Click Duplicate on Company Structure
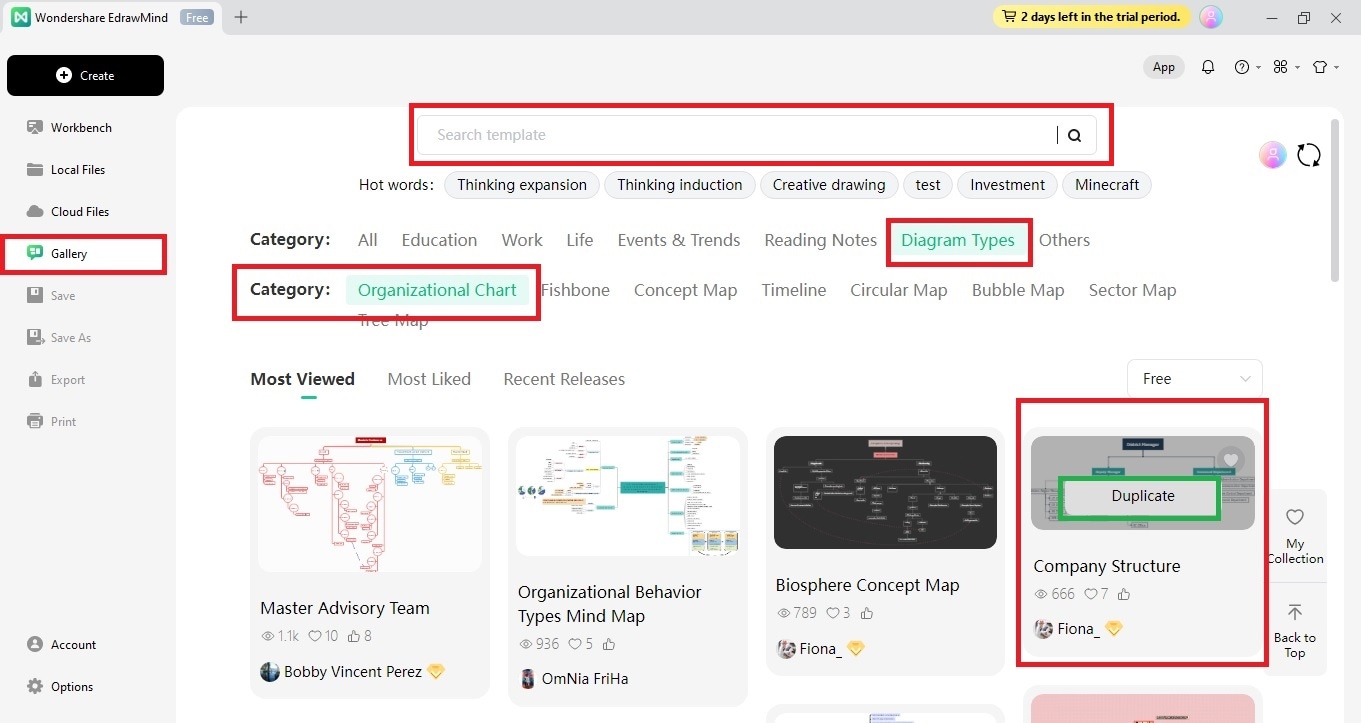Image resolution: width=1361 pixels, height=723 pixels. (1143, 496)
